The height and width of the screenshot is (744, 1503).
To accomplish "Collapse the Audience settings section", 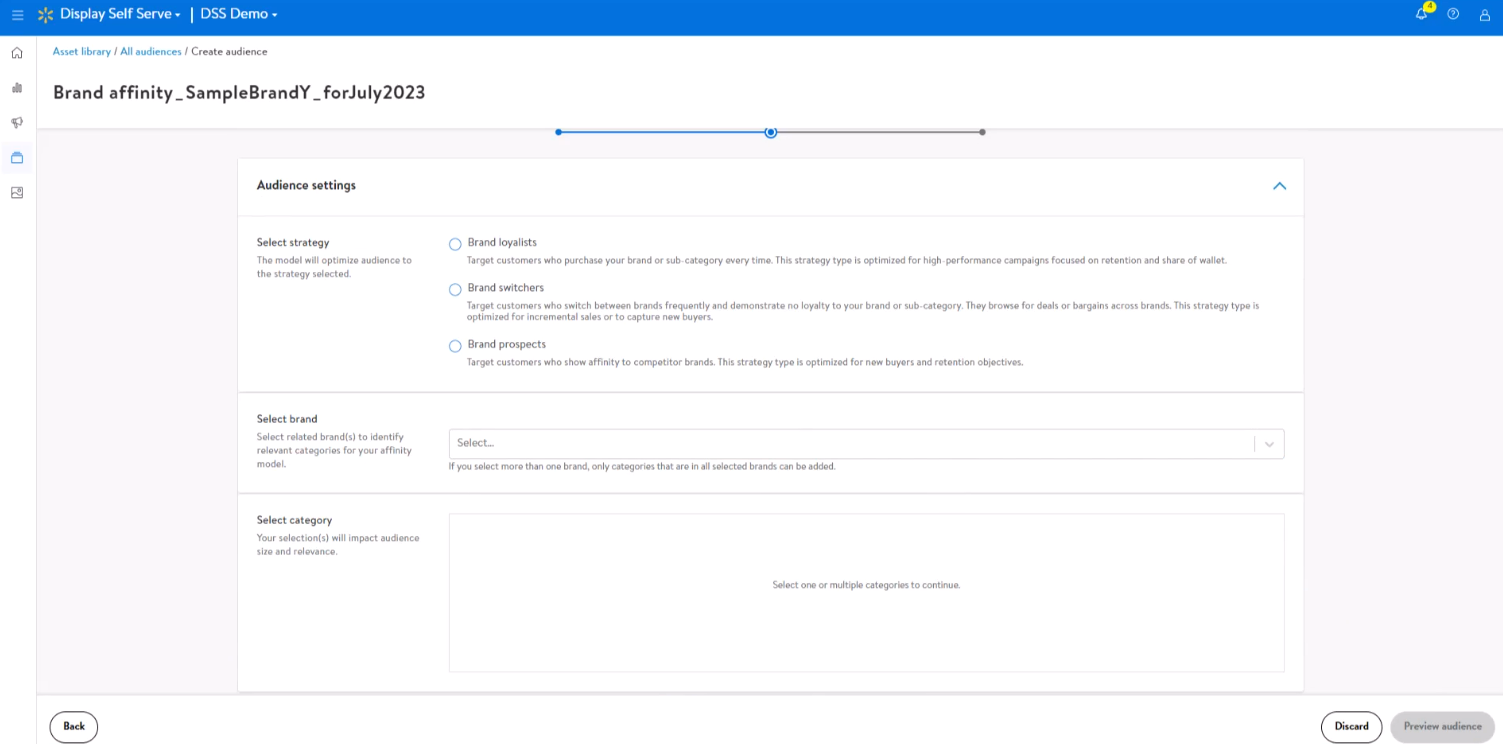I will click(x=1279, y=186).
